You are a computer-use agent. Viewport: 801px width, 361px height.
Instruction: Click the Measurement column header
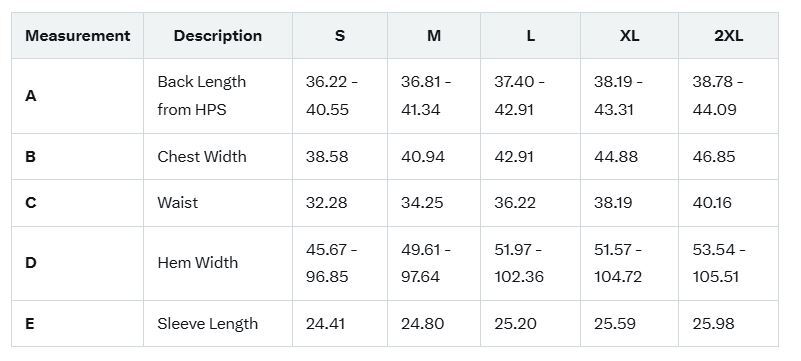(x=78, y=36)
